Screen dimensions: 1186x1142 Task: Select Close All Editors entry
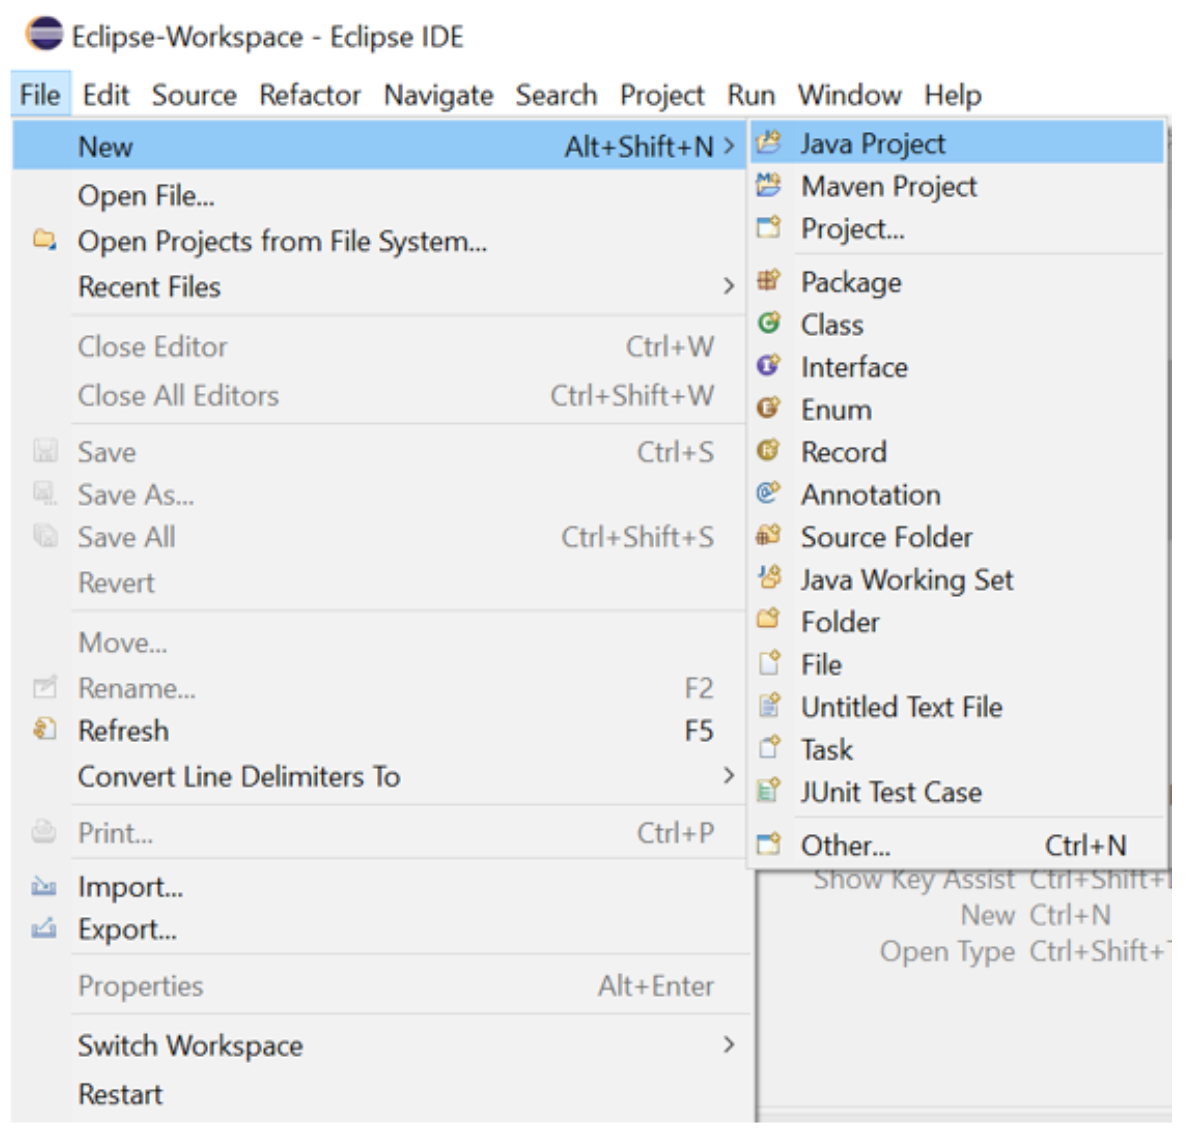(378, 395)
